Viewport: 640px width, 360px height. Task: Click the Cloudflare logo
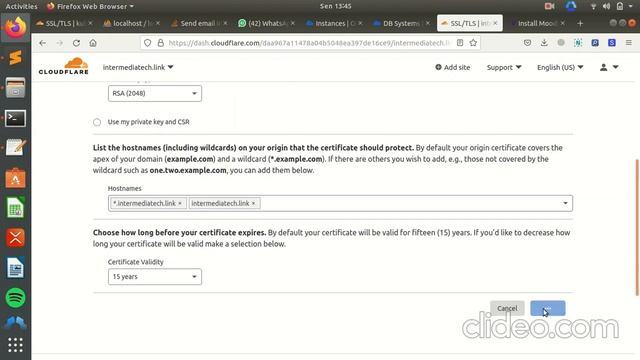64,66
